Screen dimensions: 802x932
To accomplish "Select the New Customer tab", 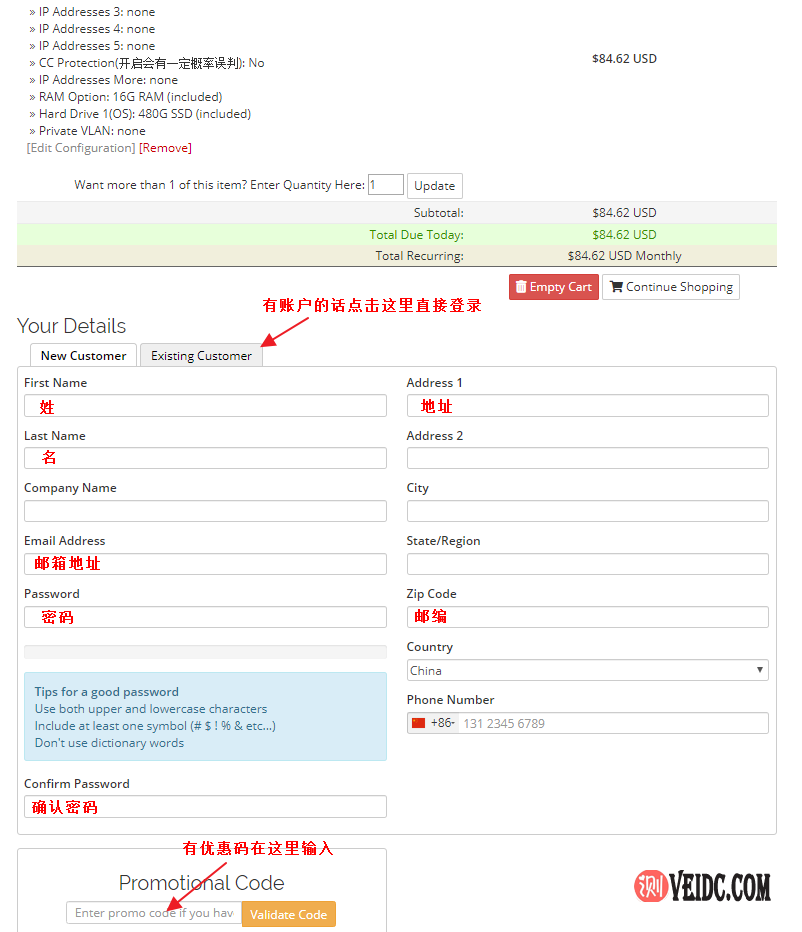I will tap(83, 355).
